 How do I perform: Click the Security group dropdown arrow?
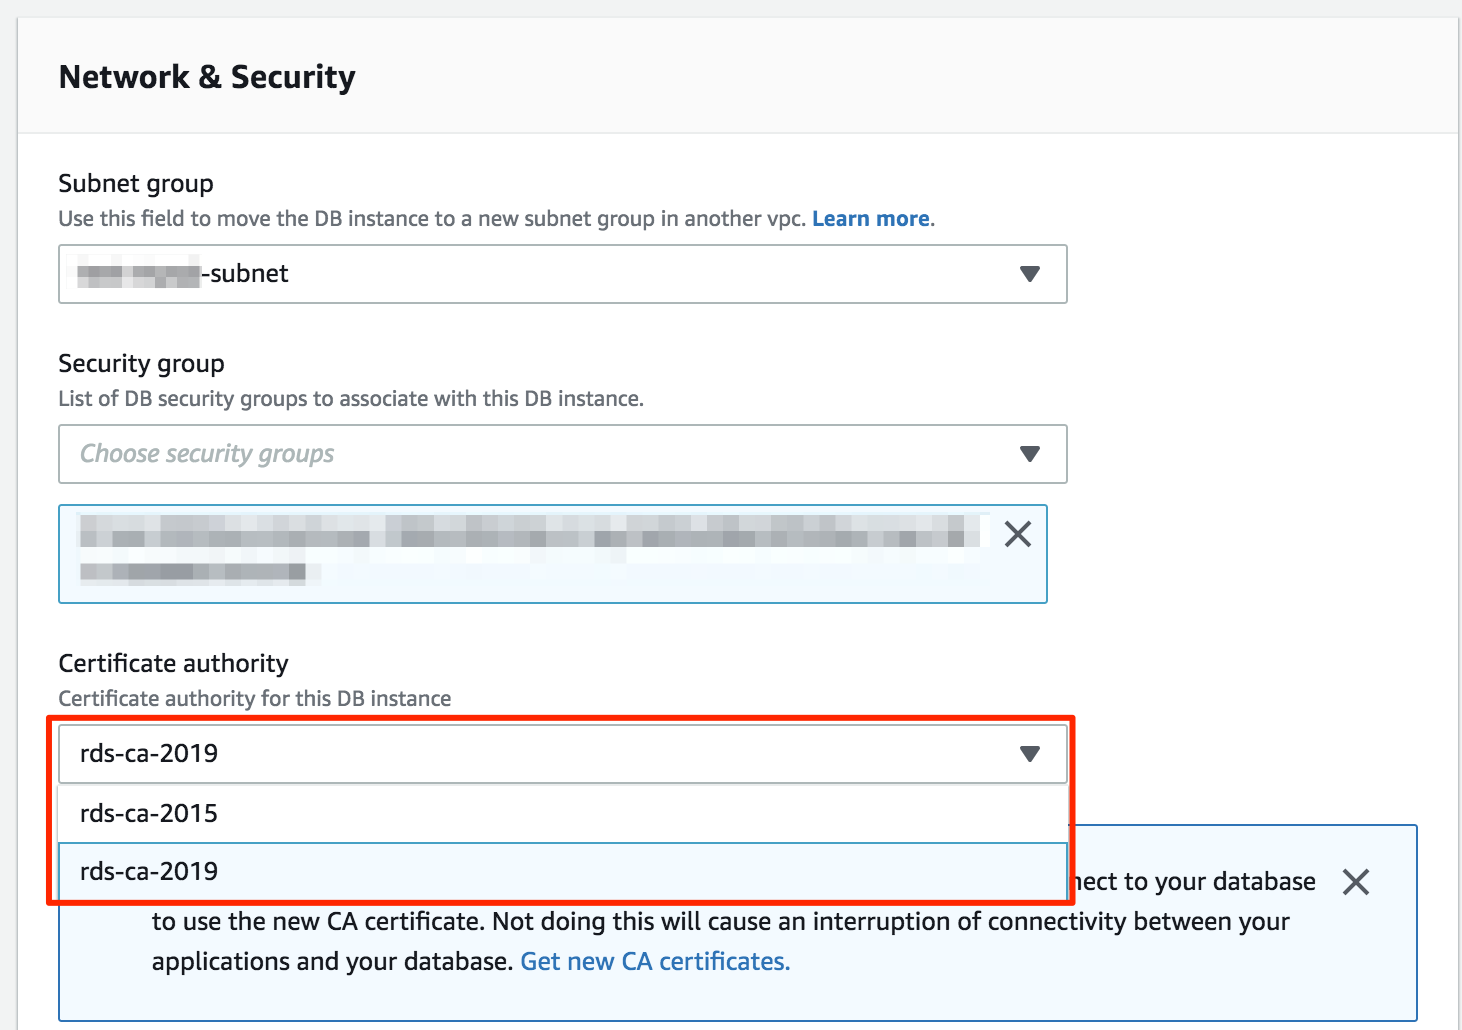click(1030, 454)
